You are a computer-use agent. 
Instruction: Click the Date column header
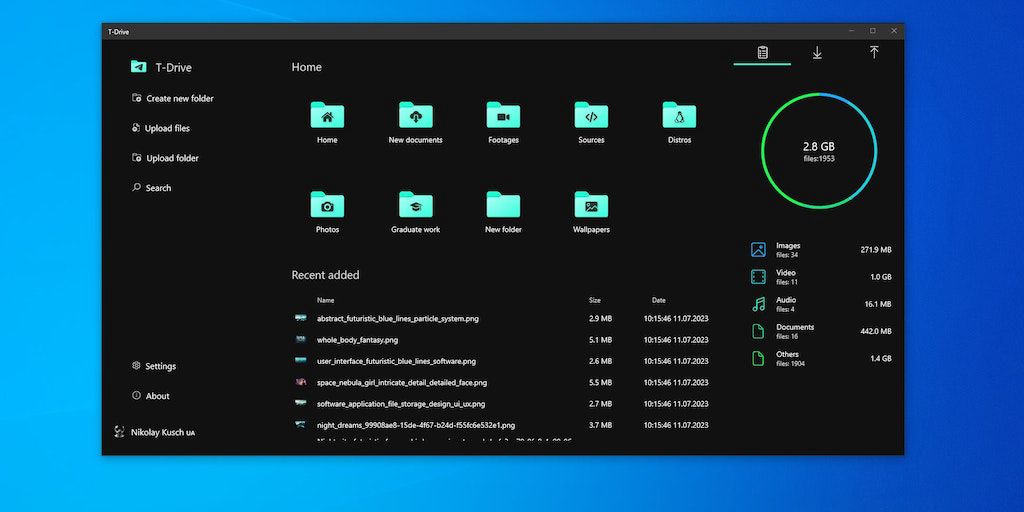tap(658, 300)
